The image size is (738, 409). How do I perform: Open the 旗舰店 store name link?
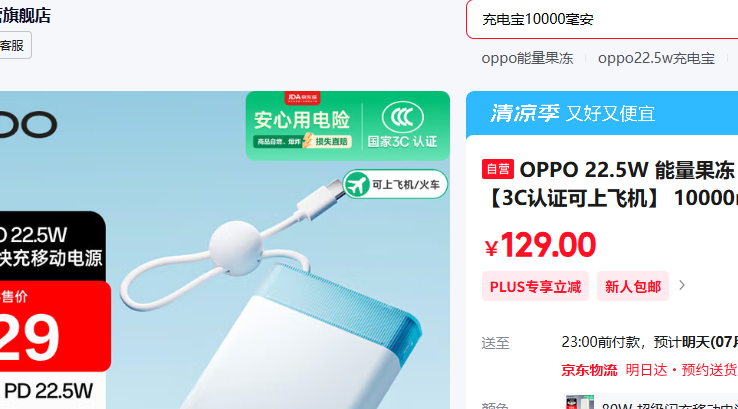coord(24,16)
